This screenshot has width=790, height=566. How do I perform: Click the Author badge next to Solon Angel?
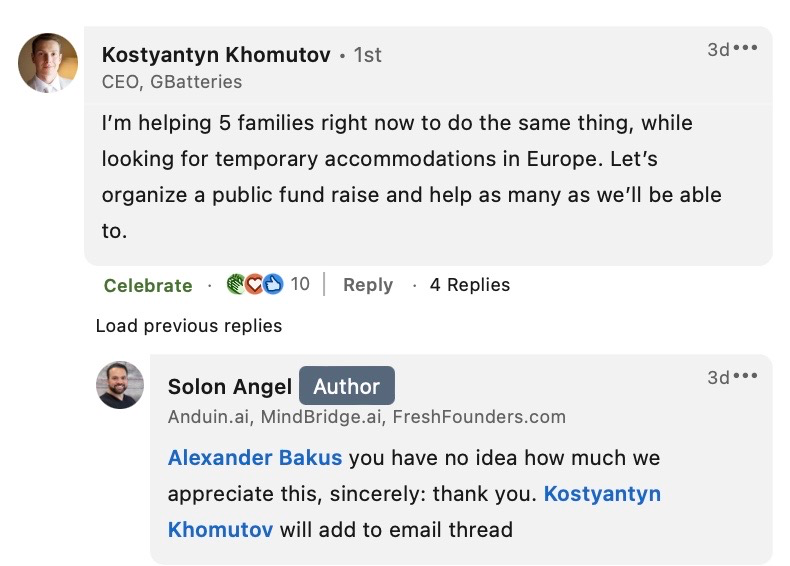coord(346,387)
